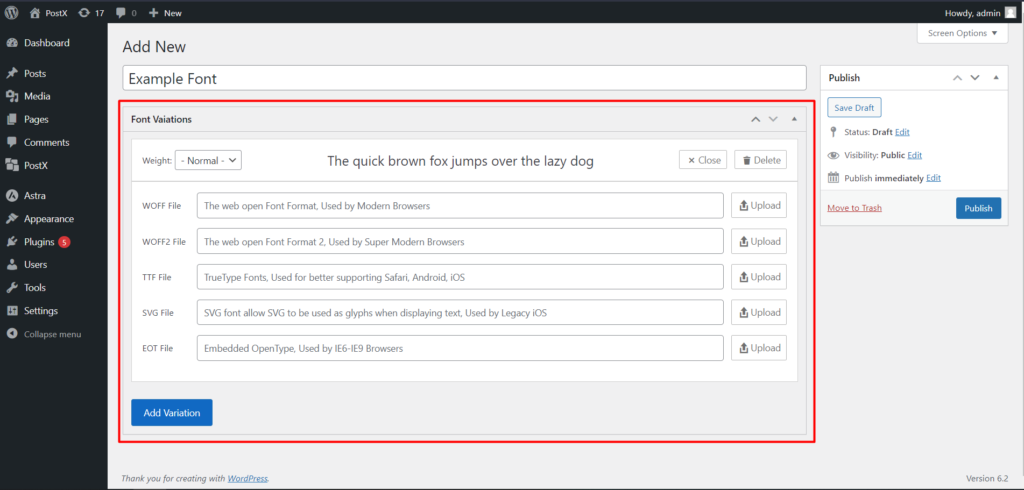Upload an SVG file
This screenshot has width=1024, height=490.
(x=759, y=312)
